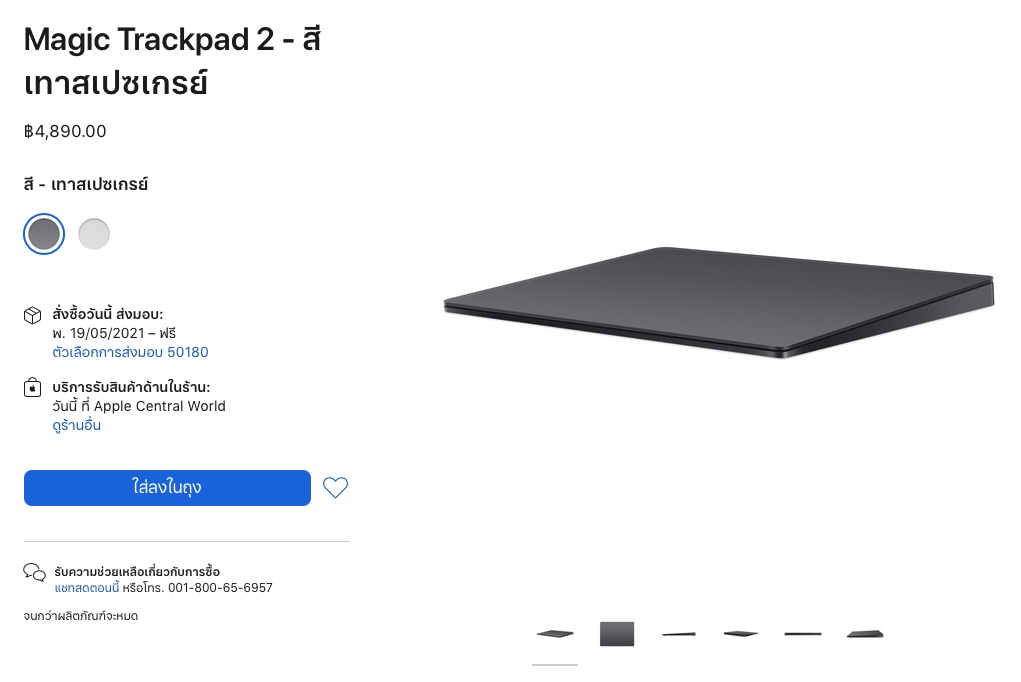Click the Apple store bag icon
Screen dimensions: 1021x682
point(33,388)
